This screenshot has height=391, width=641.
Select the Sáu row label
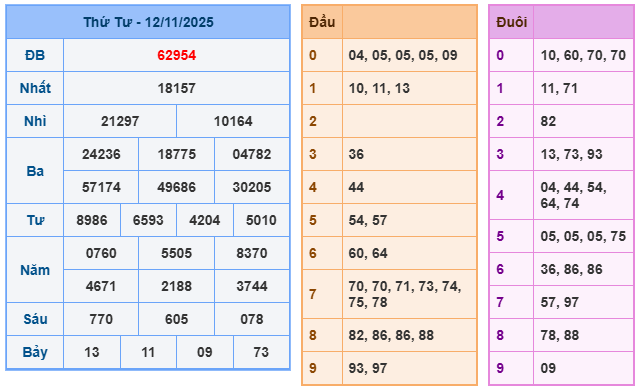(35, 319)
